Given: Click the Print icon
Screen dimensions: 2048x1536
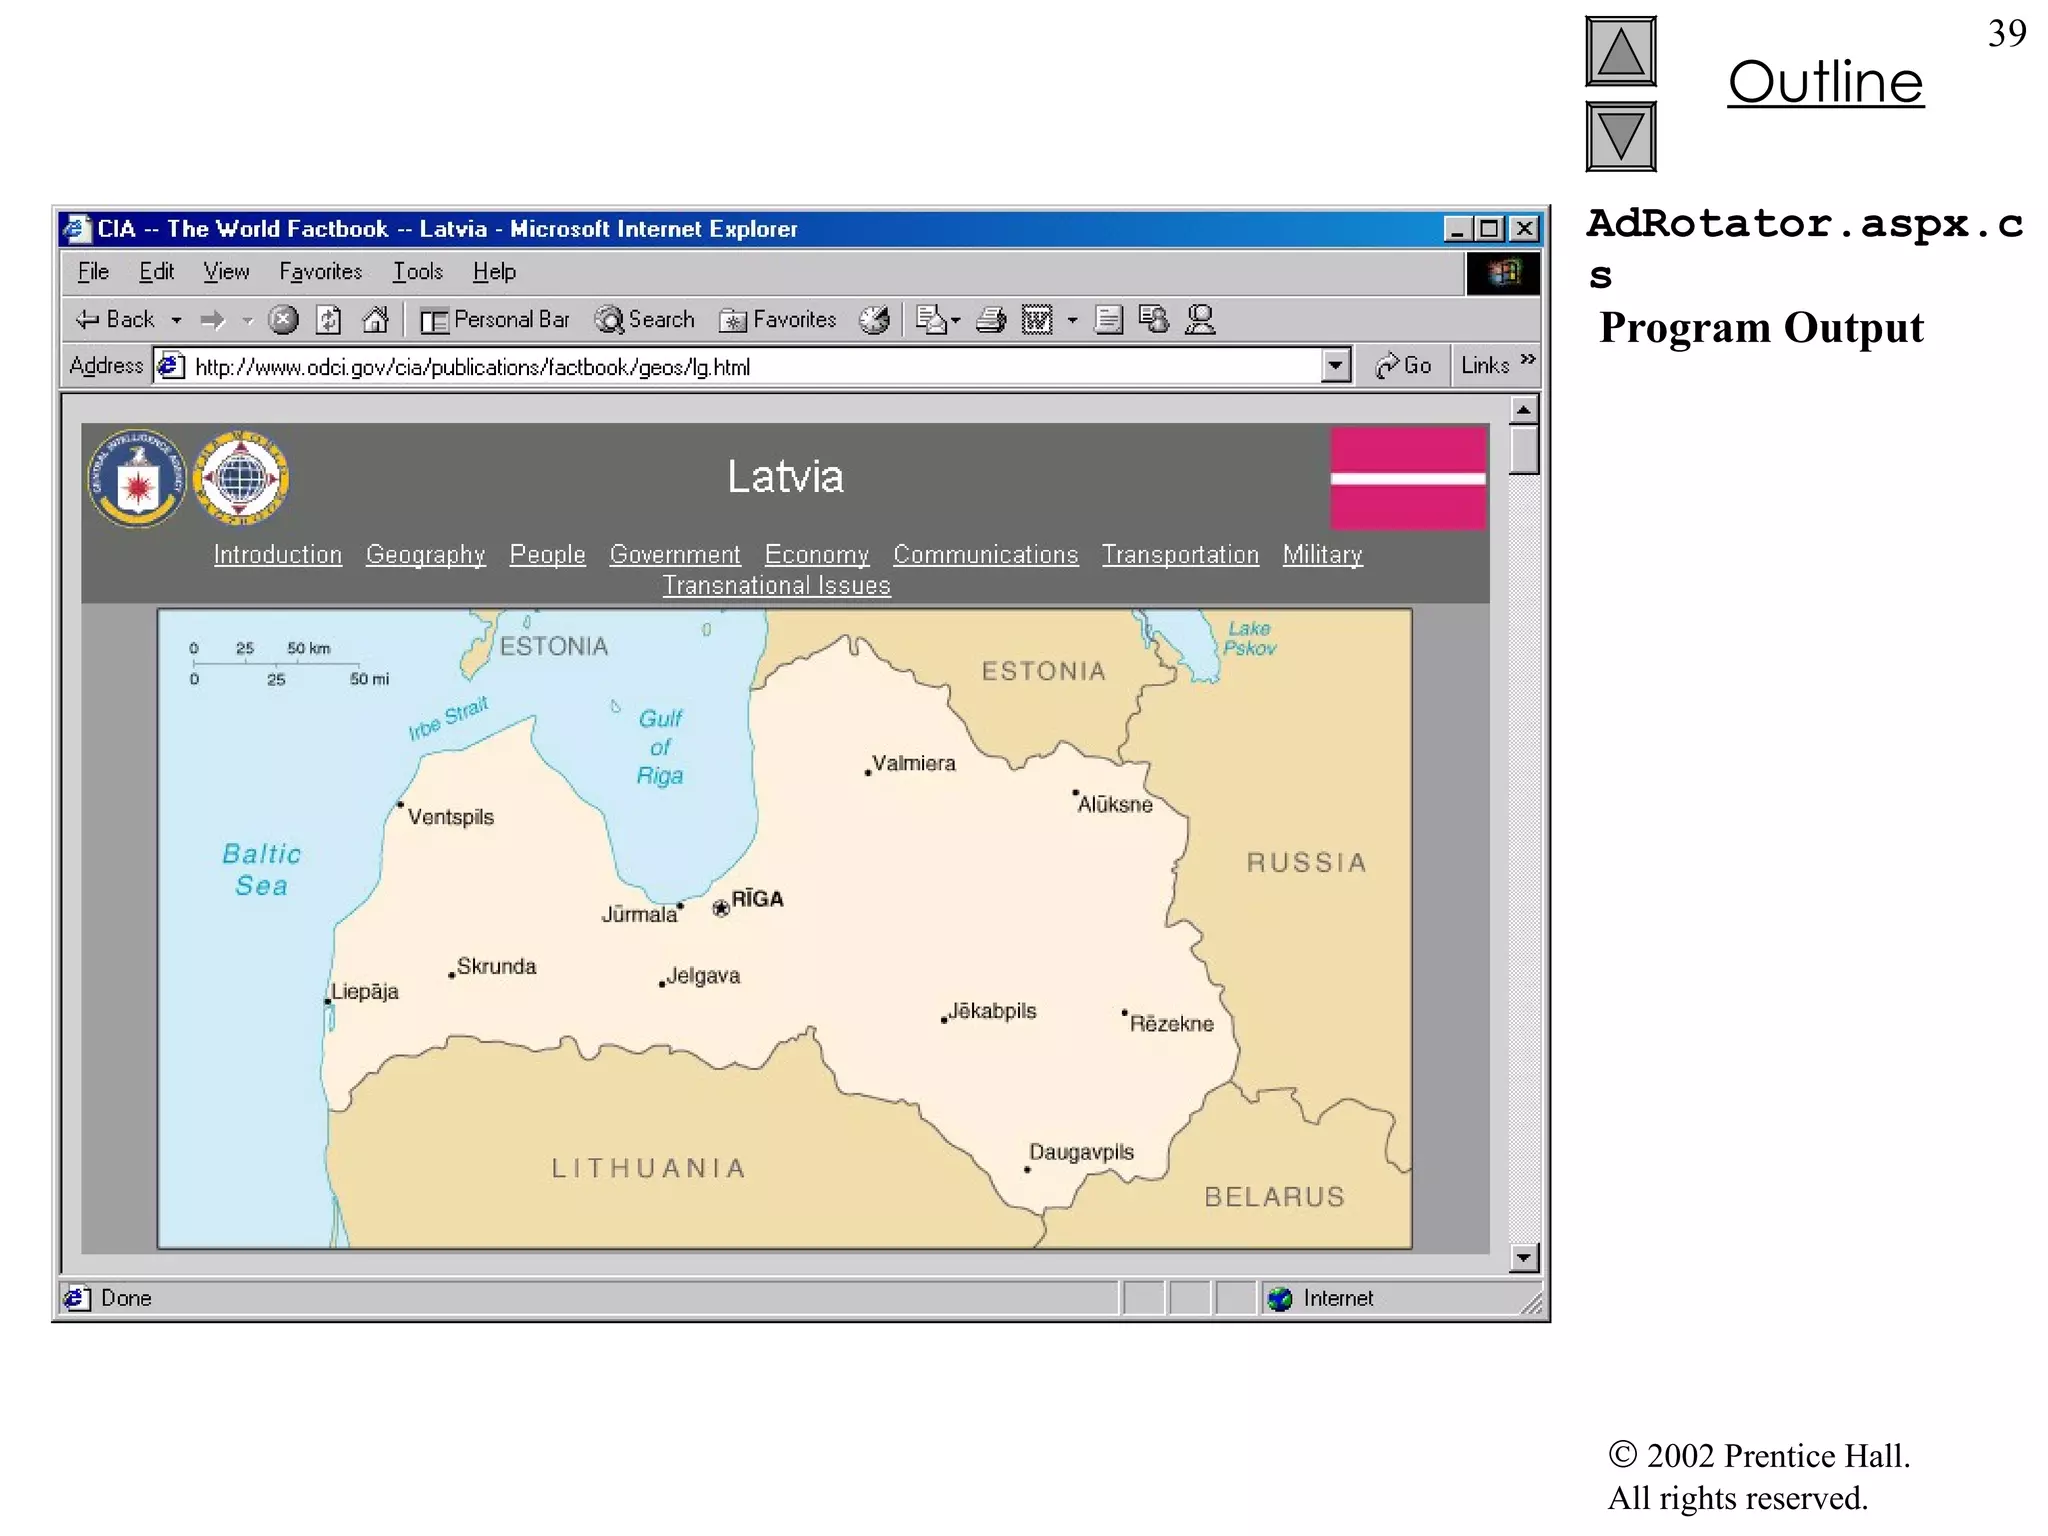Looking at the screenshot, I should [x=990, y=320].
